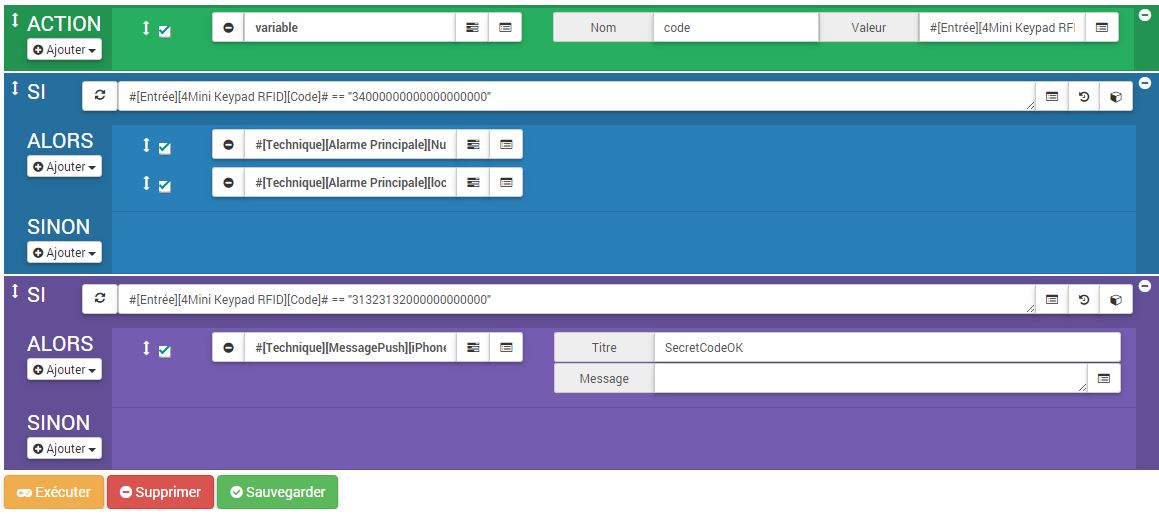Toggle the checkbox of the '[Alarme Principale][Nu' action
The image size is (1159, 514).
(x=165, y=148)
